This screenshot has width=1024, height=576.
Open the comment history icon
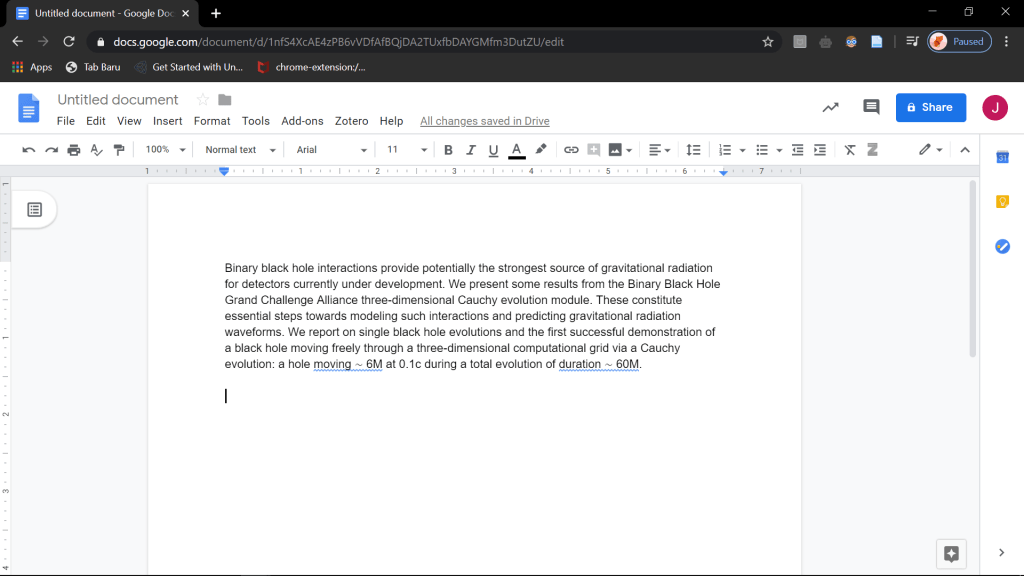click(871, 107)
